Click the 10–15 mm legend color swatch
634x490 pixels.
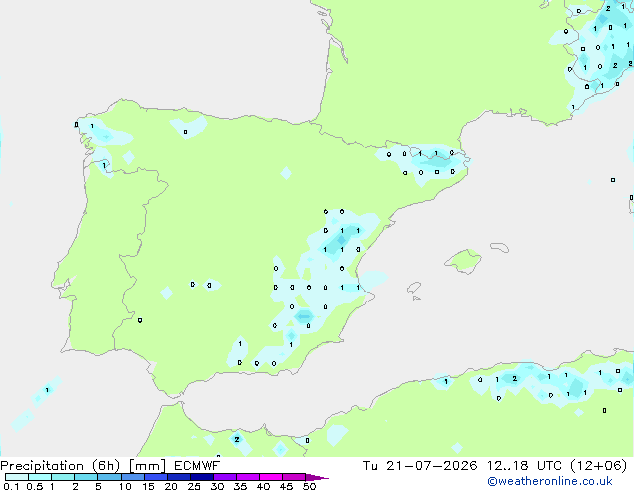tap(132, 477)
